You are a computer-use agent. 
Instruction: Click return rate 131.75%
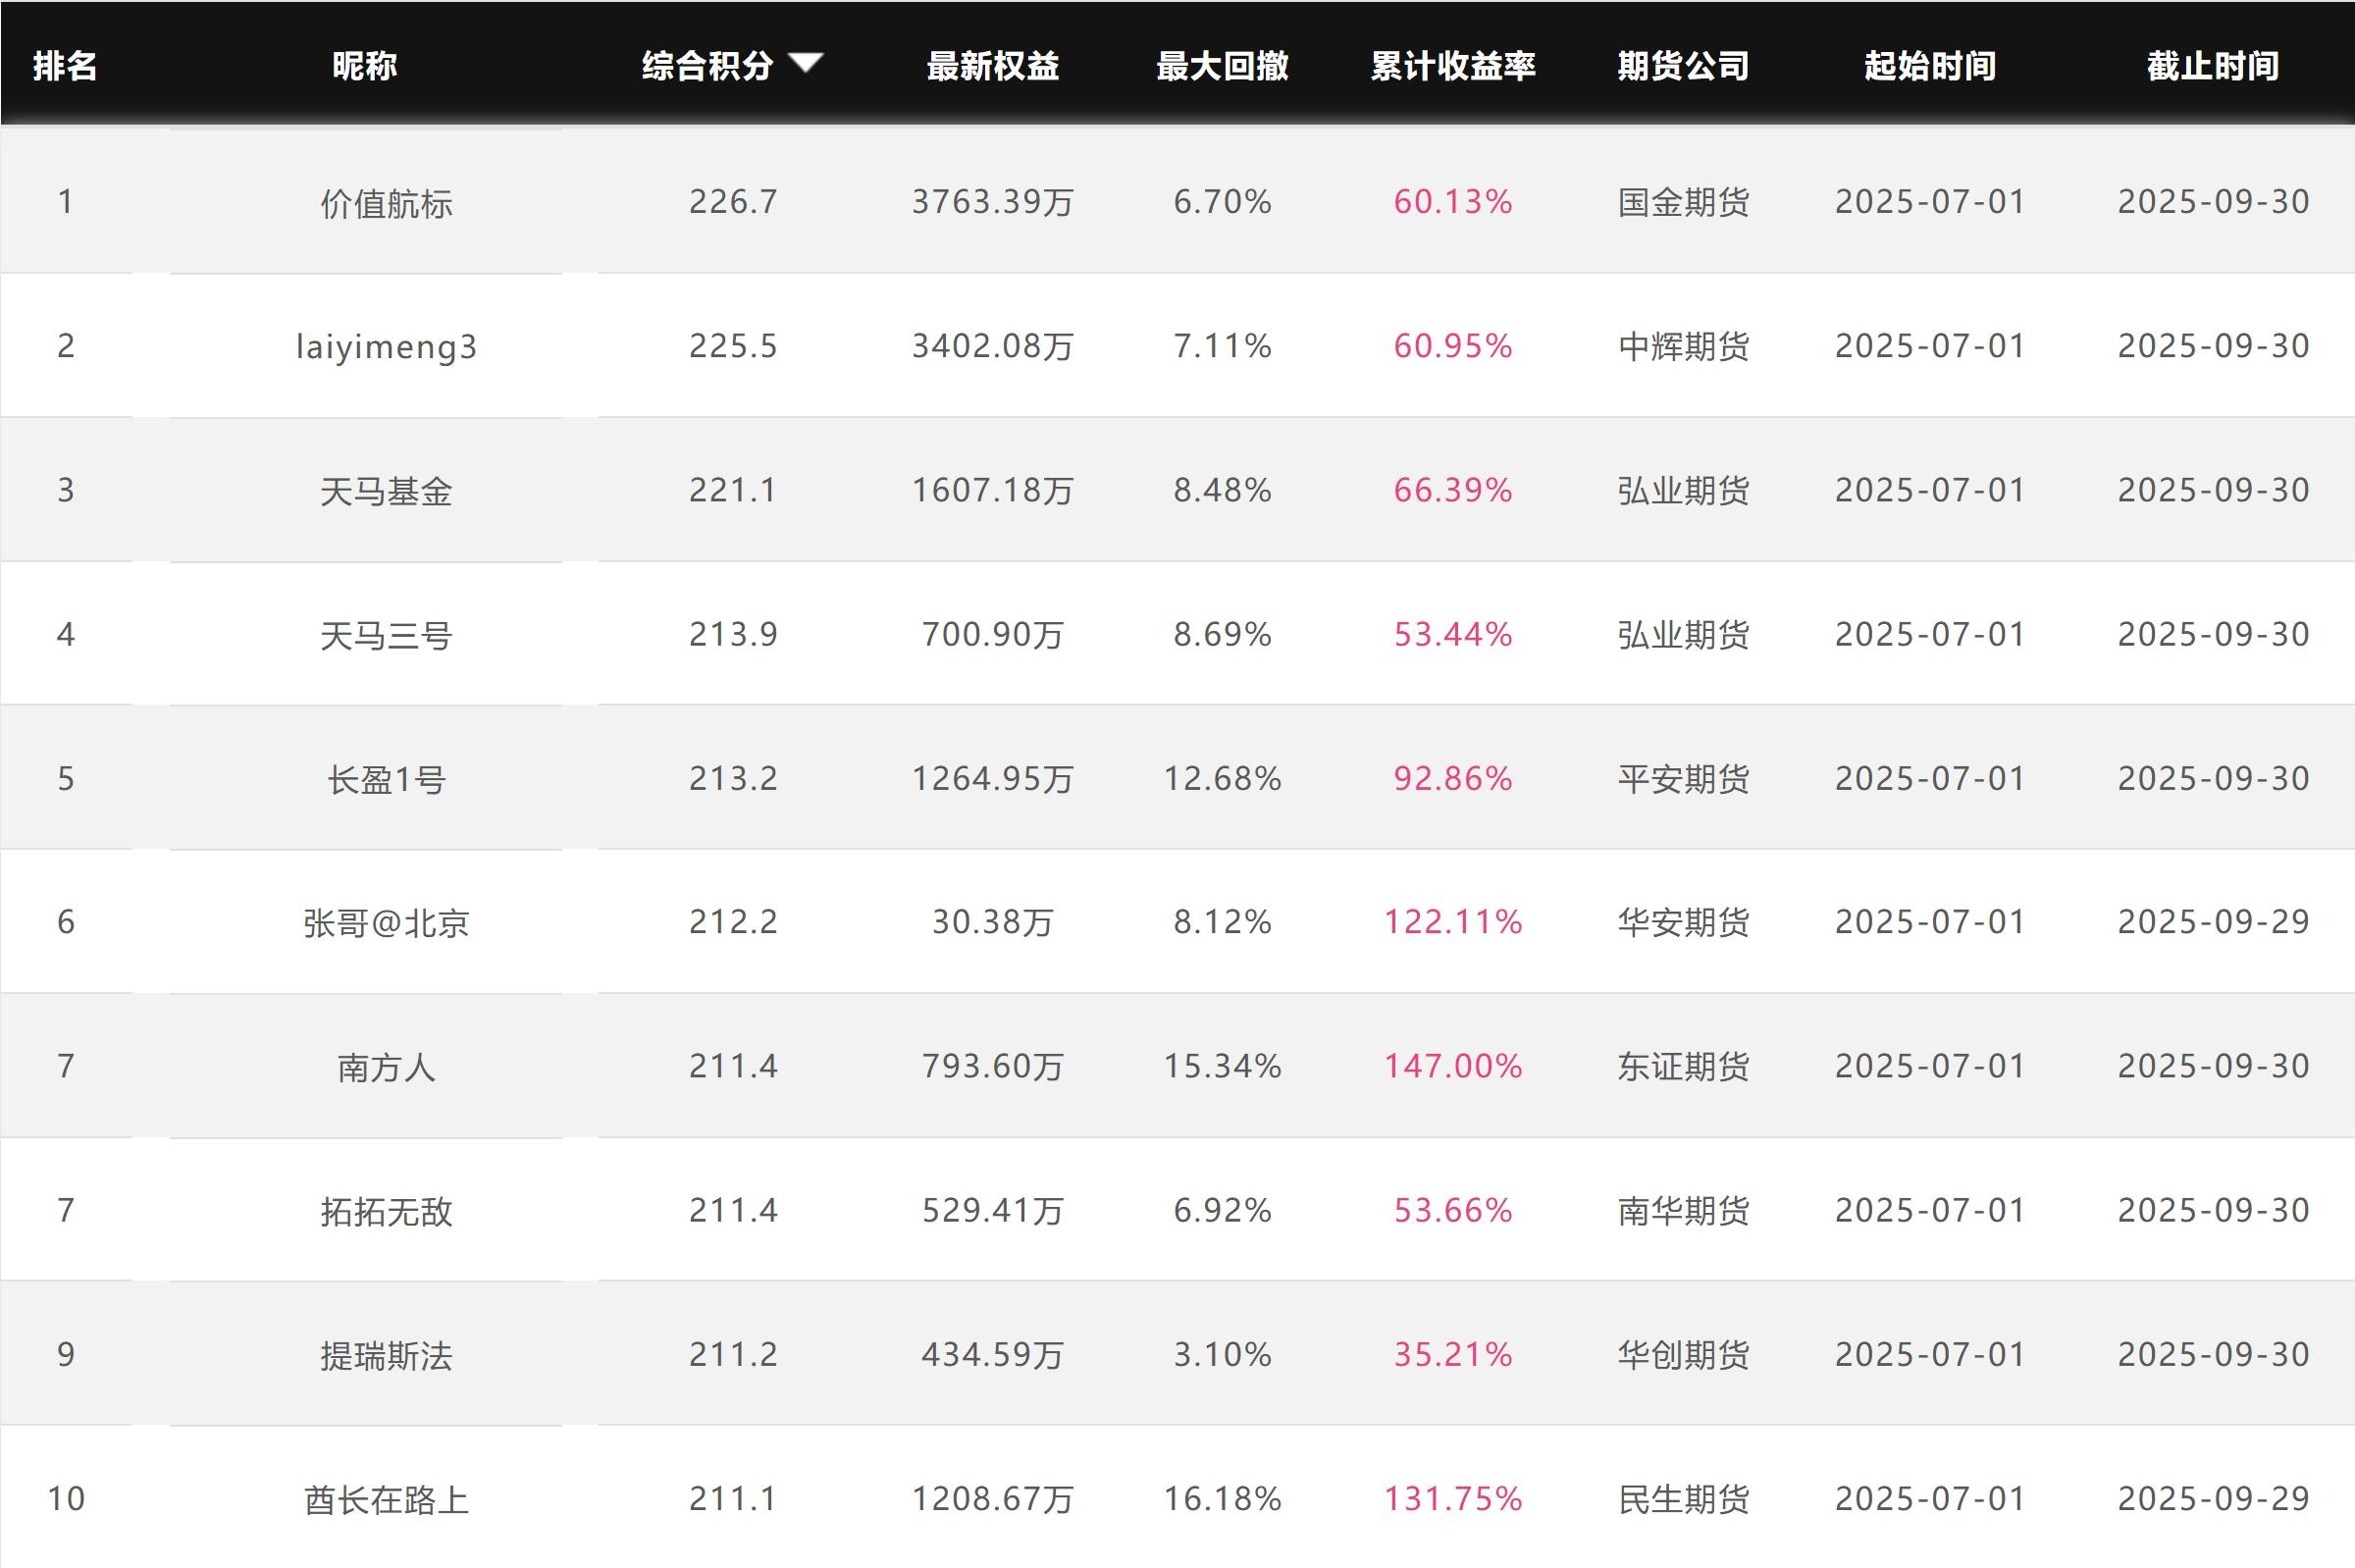1453,1498
